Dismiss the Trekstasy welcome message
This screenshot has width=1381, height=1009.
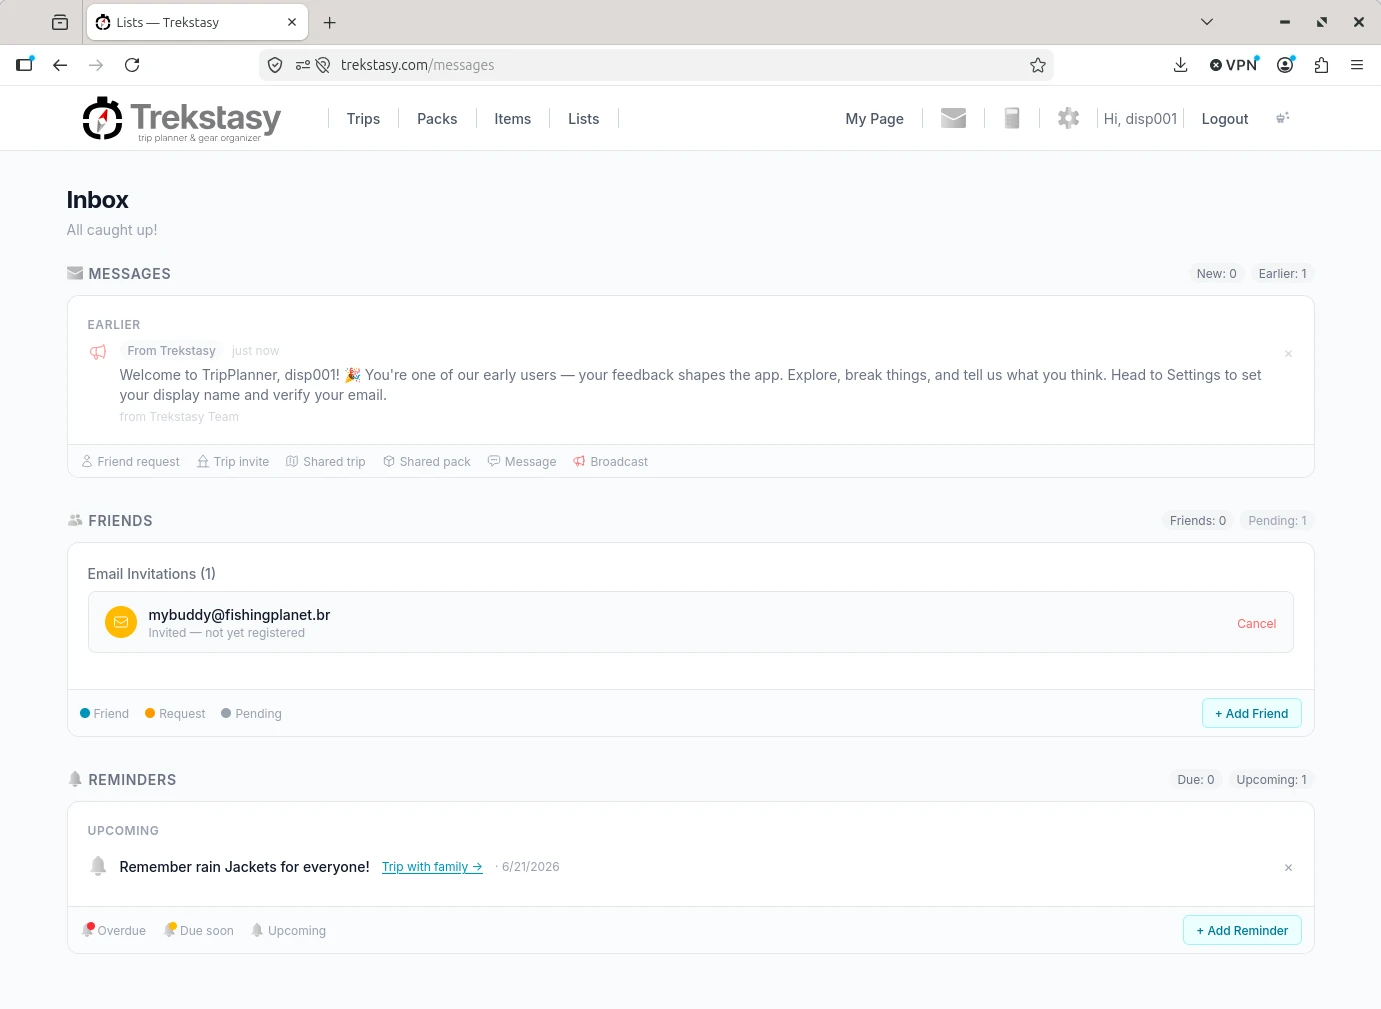click(x=1288, y=354)
